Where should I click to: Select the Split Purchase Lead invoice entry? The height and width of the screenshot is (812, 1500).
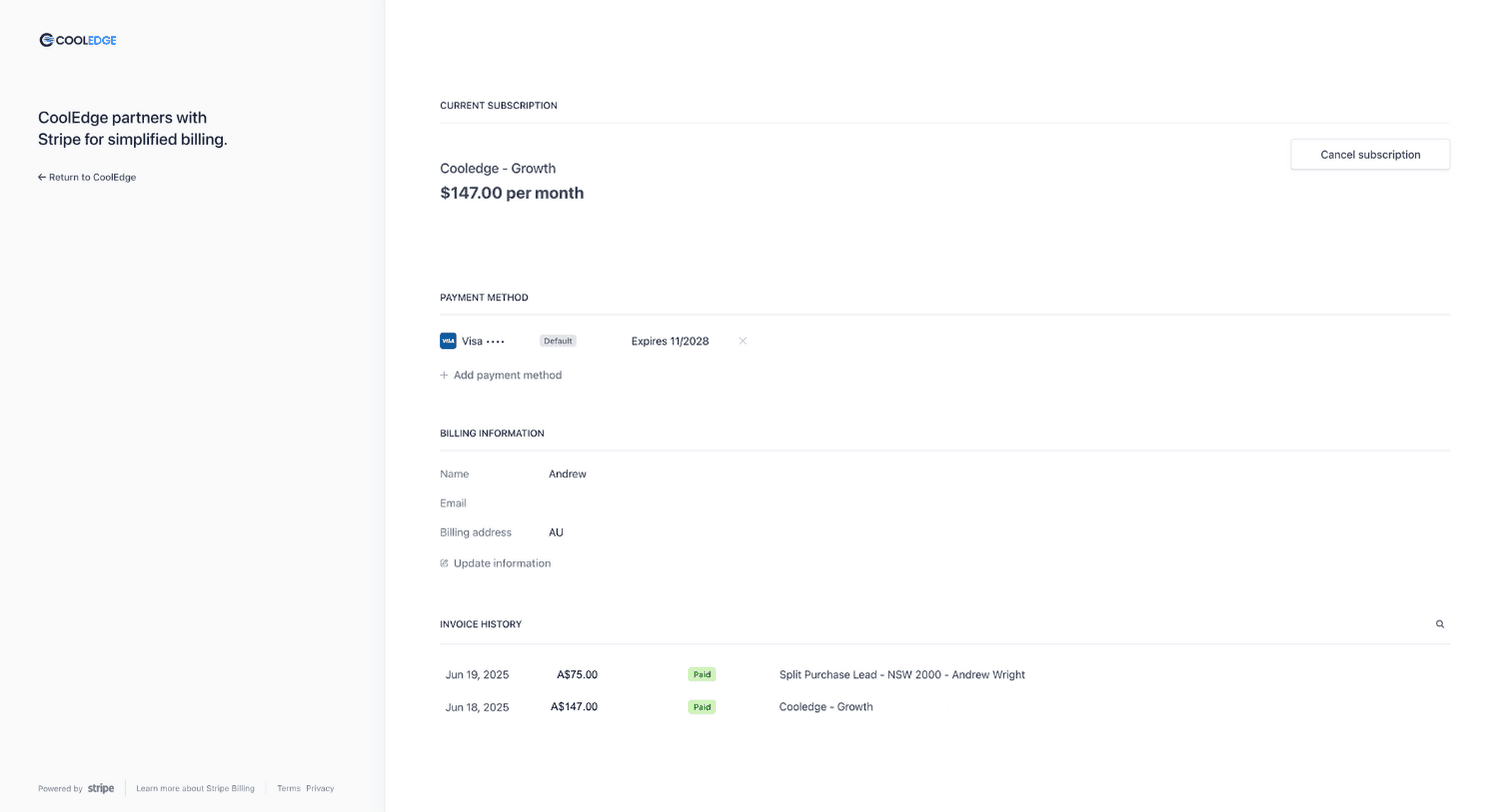coord(901,674)
